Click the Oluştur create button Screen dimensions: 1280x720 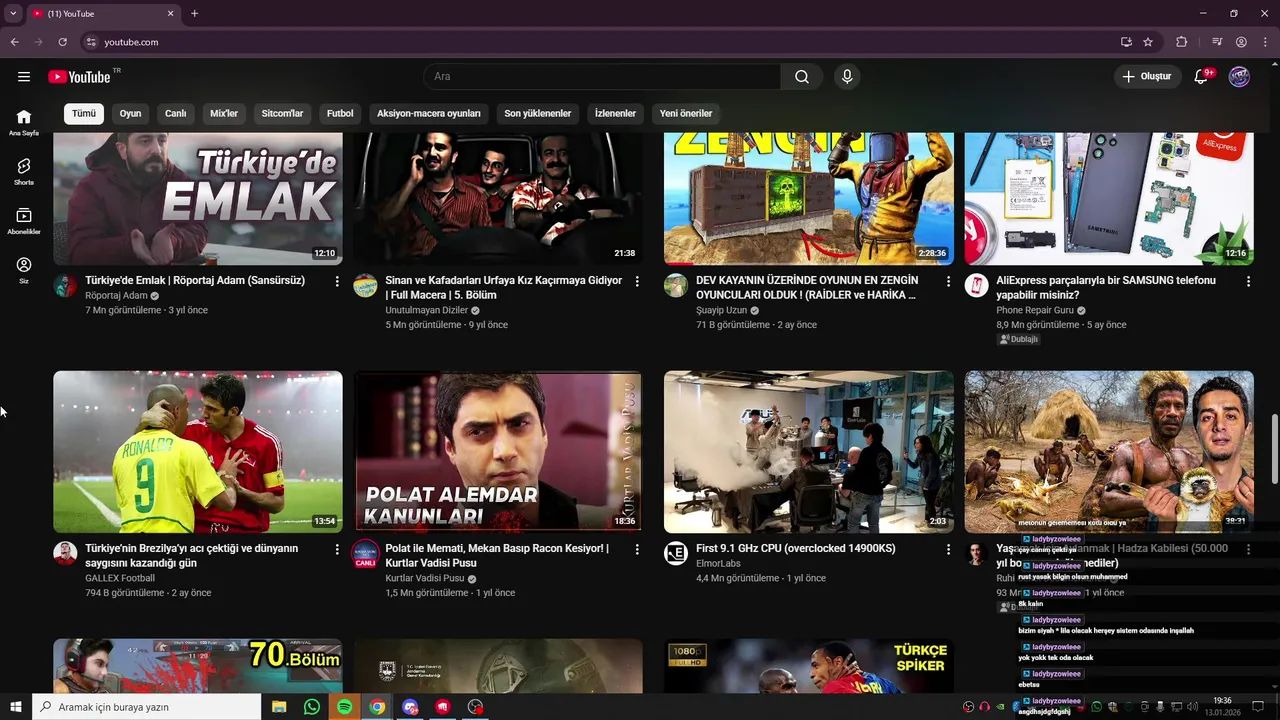(x=1148, y=77)
